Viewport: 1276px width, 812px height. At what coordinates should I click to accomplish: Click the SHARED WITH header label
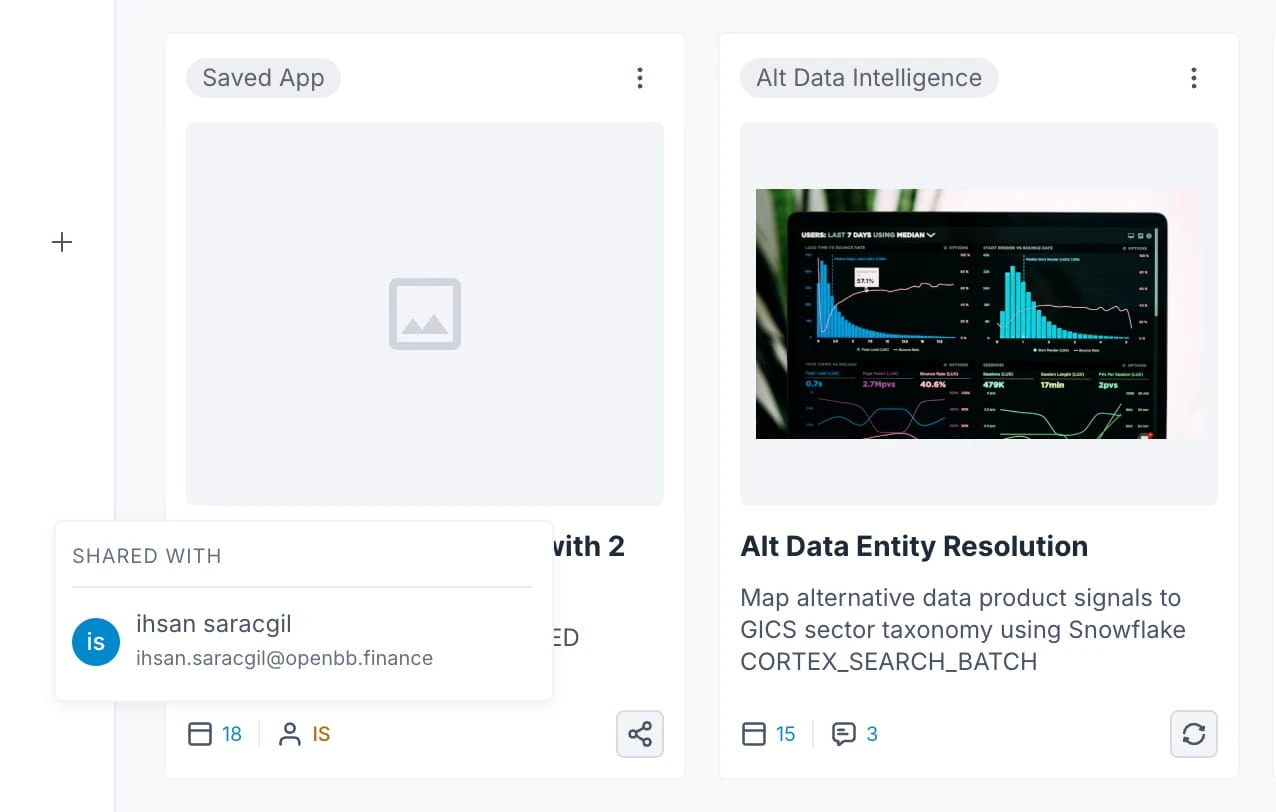146,556
